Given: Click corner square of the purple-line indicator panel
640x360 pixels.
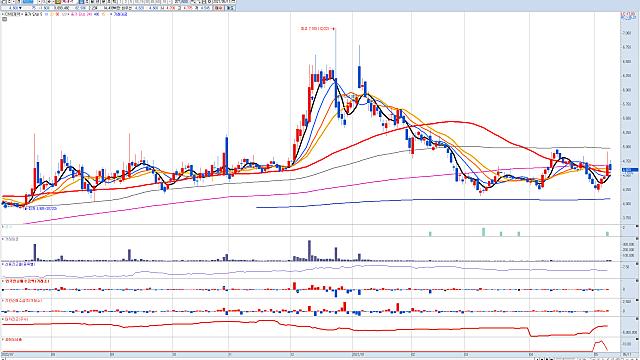Looking at the screenshot, I should coord(637,264).
